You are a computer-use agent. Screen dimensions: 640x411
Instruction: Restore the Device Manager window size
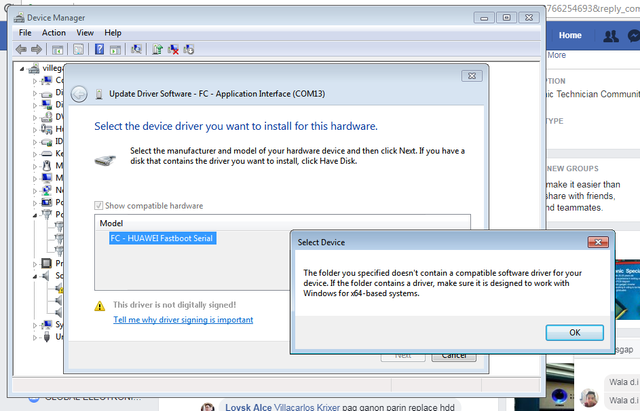pos(507,18)
